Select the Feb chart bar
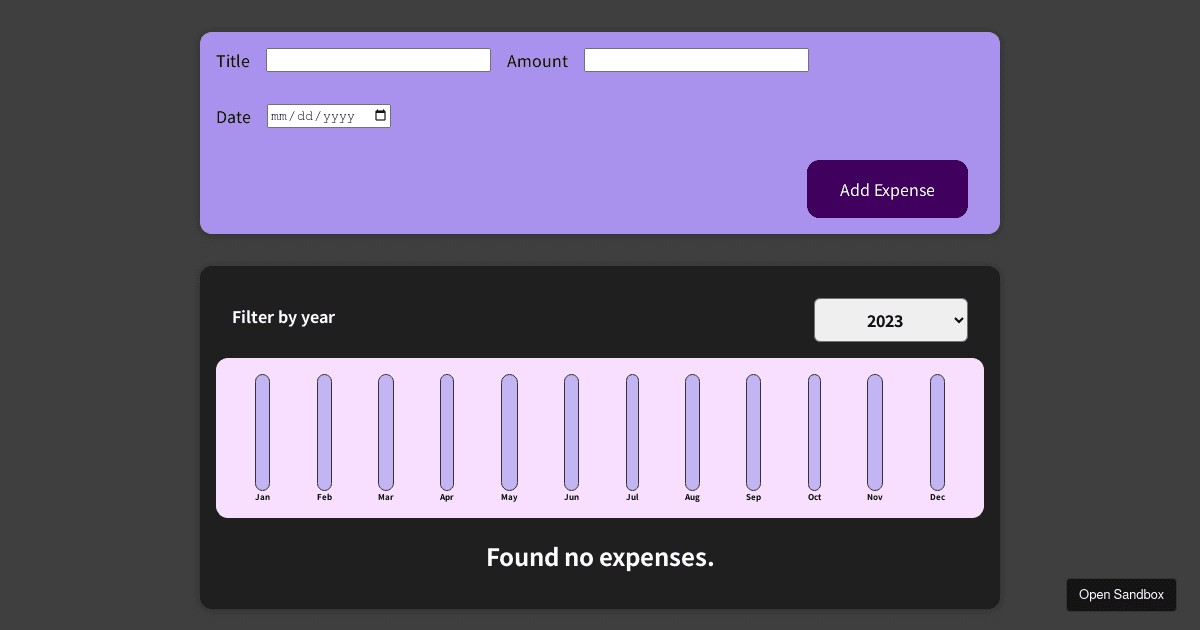This screenshot has height=630, width=1200. click(324, 432)
